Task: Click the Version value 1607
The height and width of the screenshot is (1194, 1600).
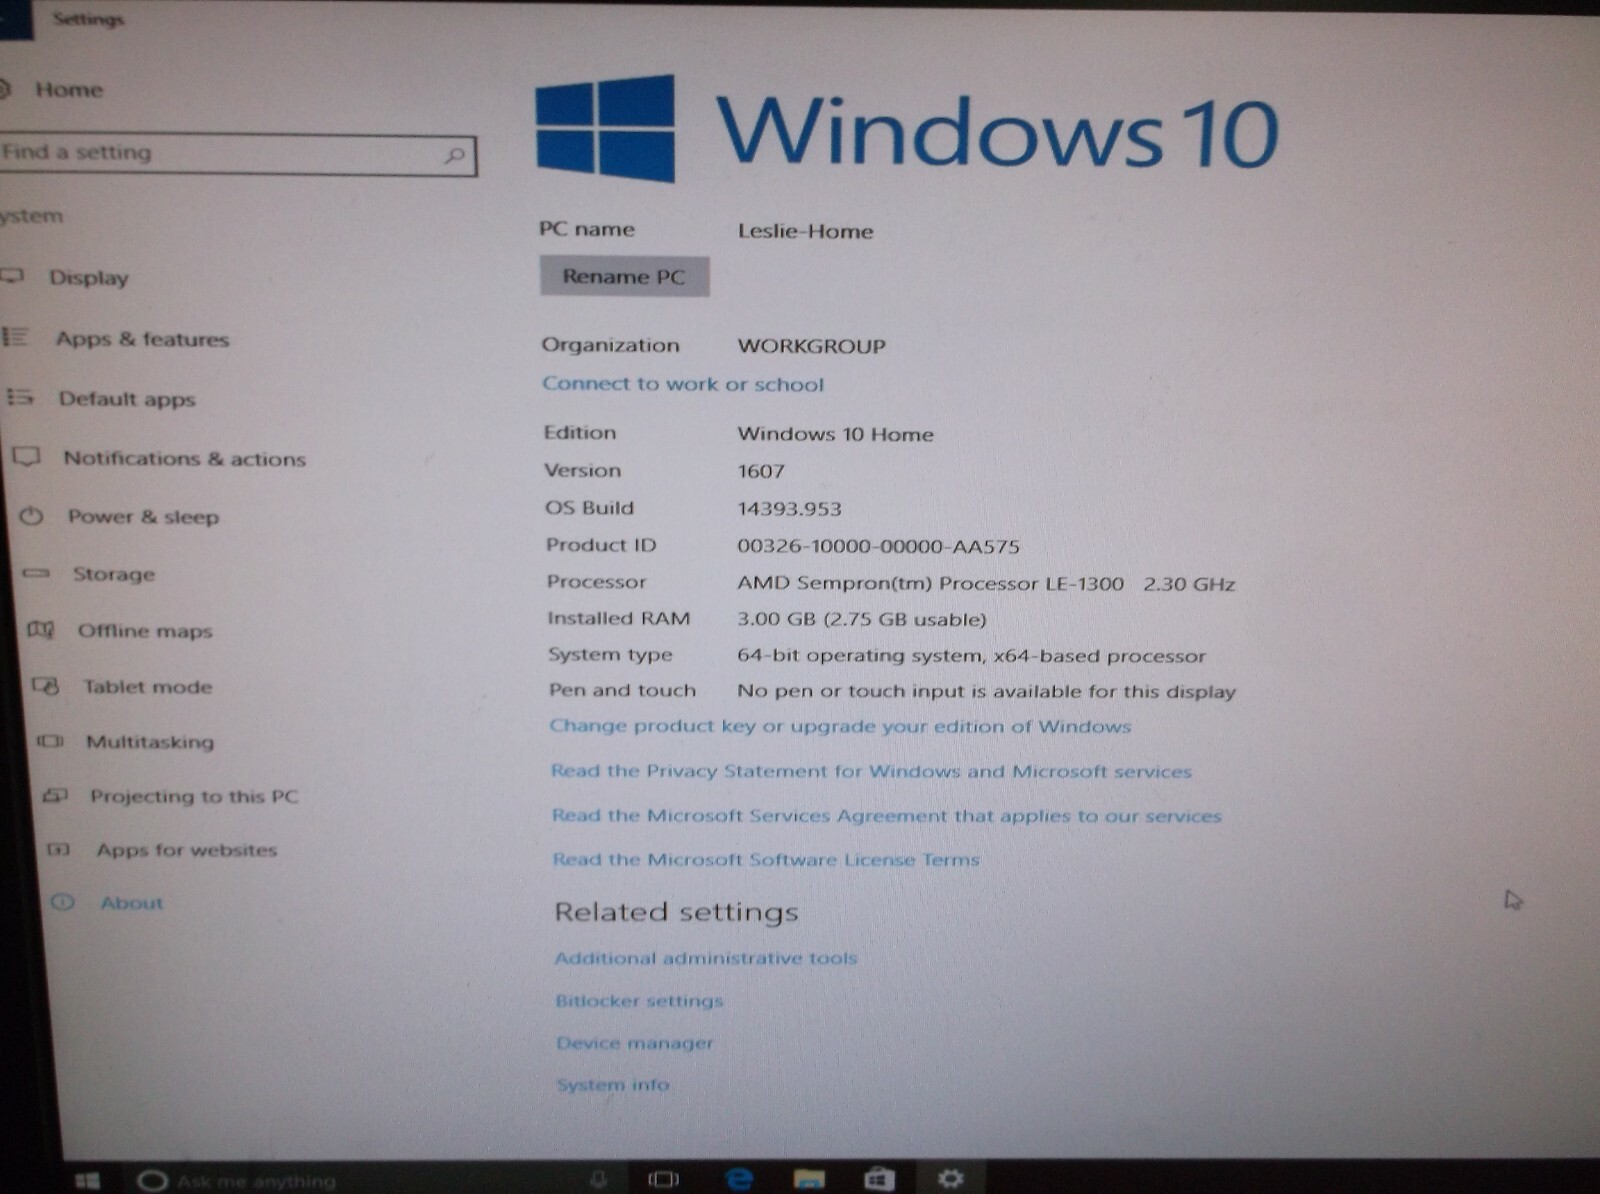Action: 761,471
